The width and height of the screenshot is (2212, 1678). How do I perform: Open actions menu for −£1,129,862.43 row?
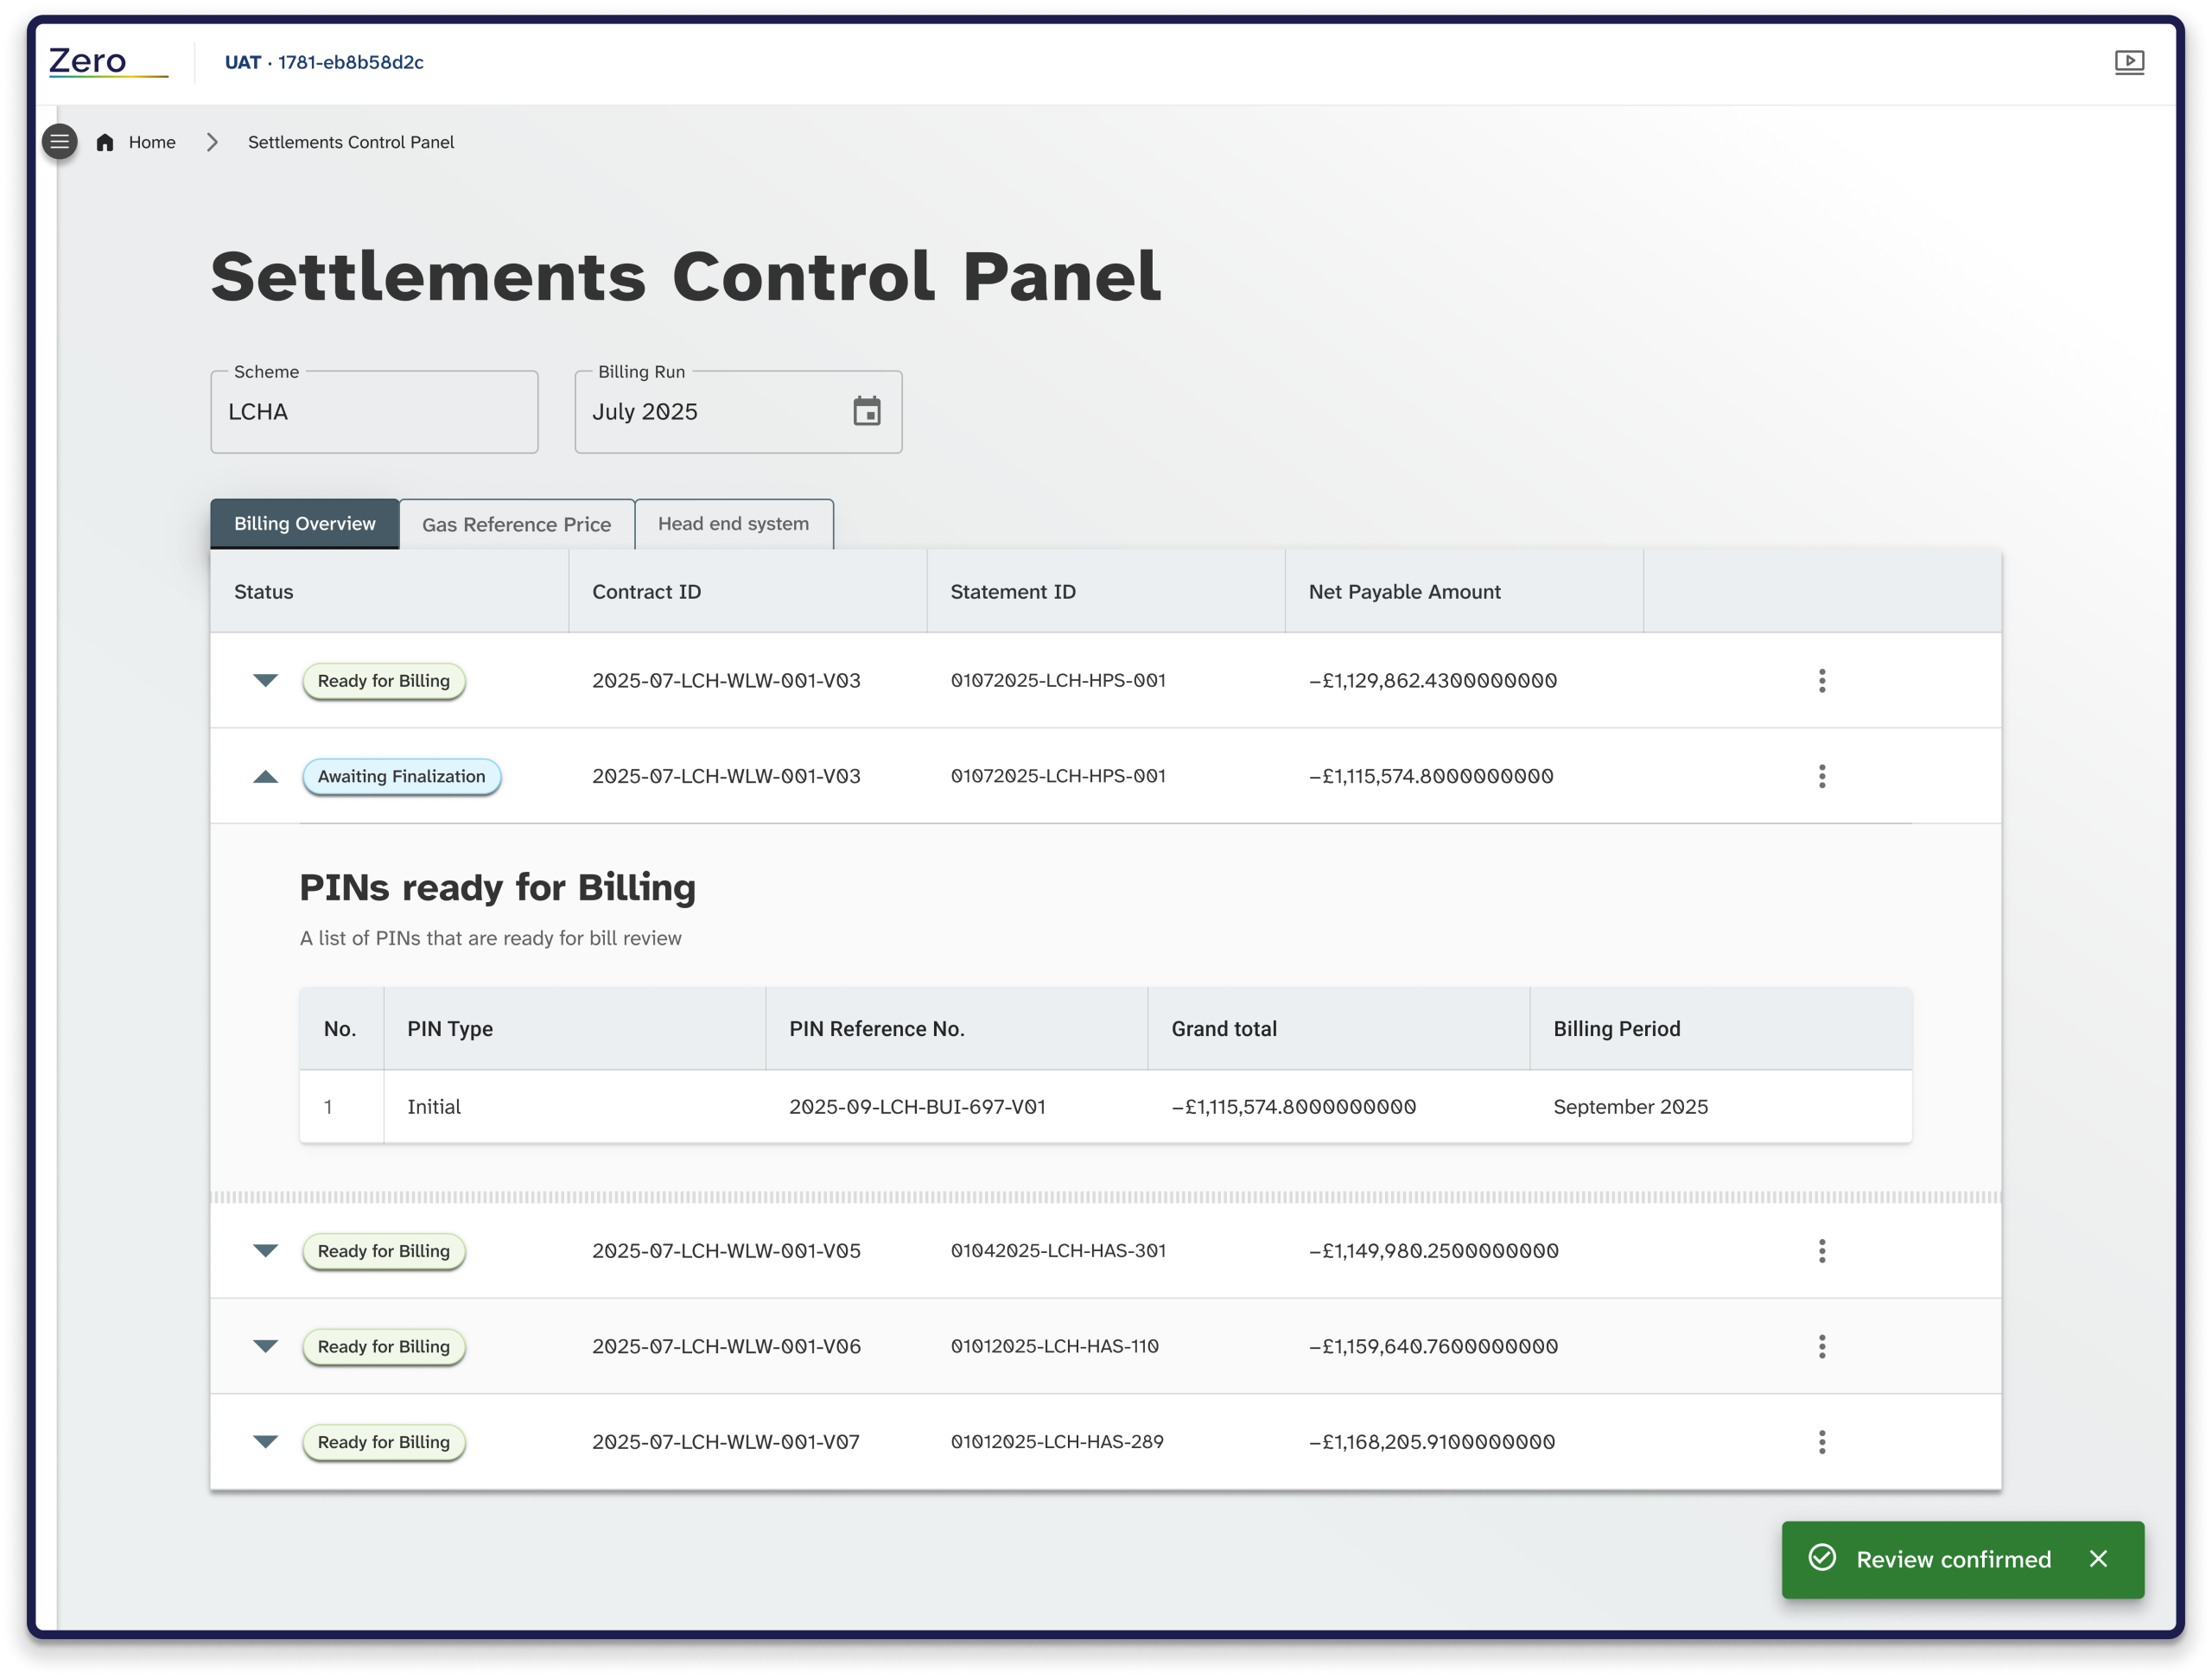(1821, 681)
